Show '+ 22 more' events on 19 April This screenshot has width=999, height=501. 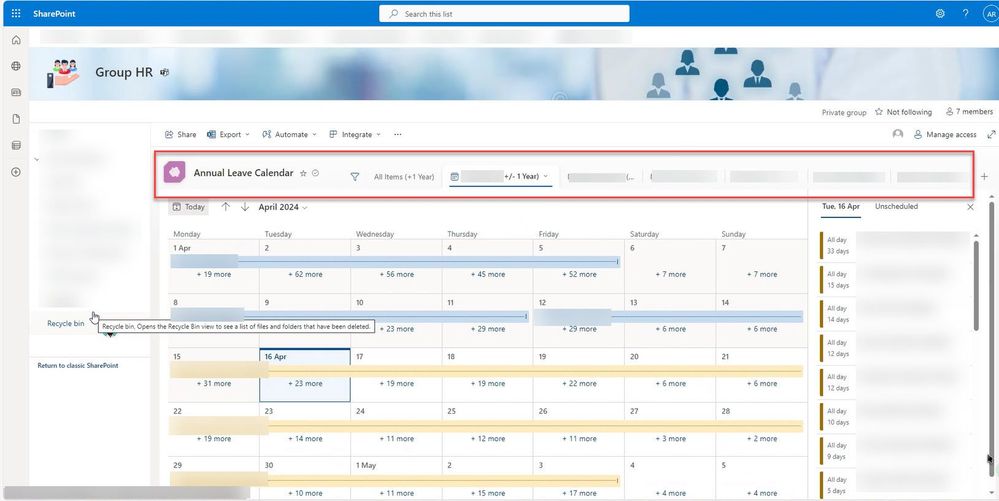click(579, 384)
